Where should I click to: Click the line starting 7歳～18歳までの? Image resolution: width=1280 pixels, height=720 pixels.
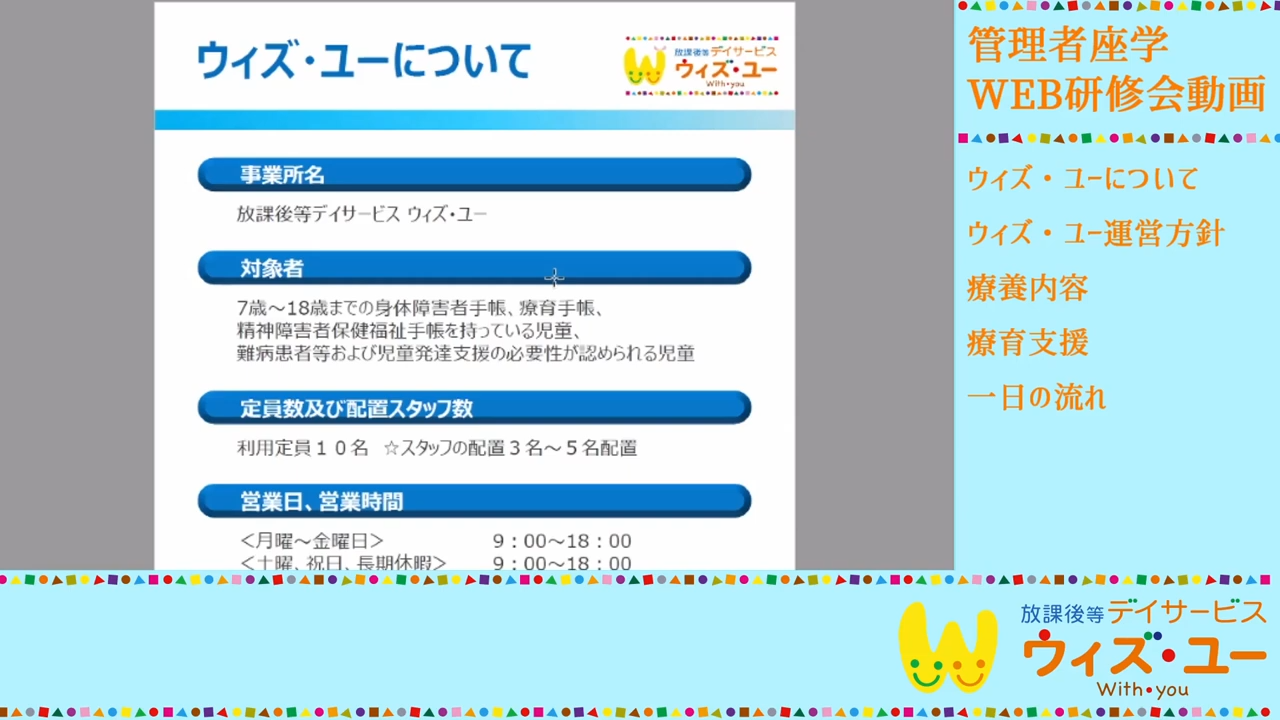[x=420, y=308]
